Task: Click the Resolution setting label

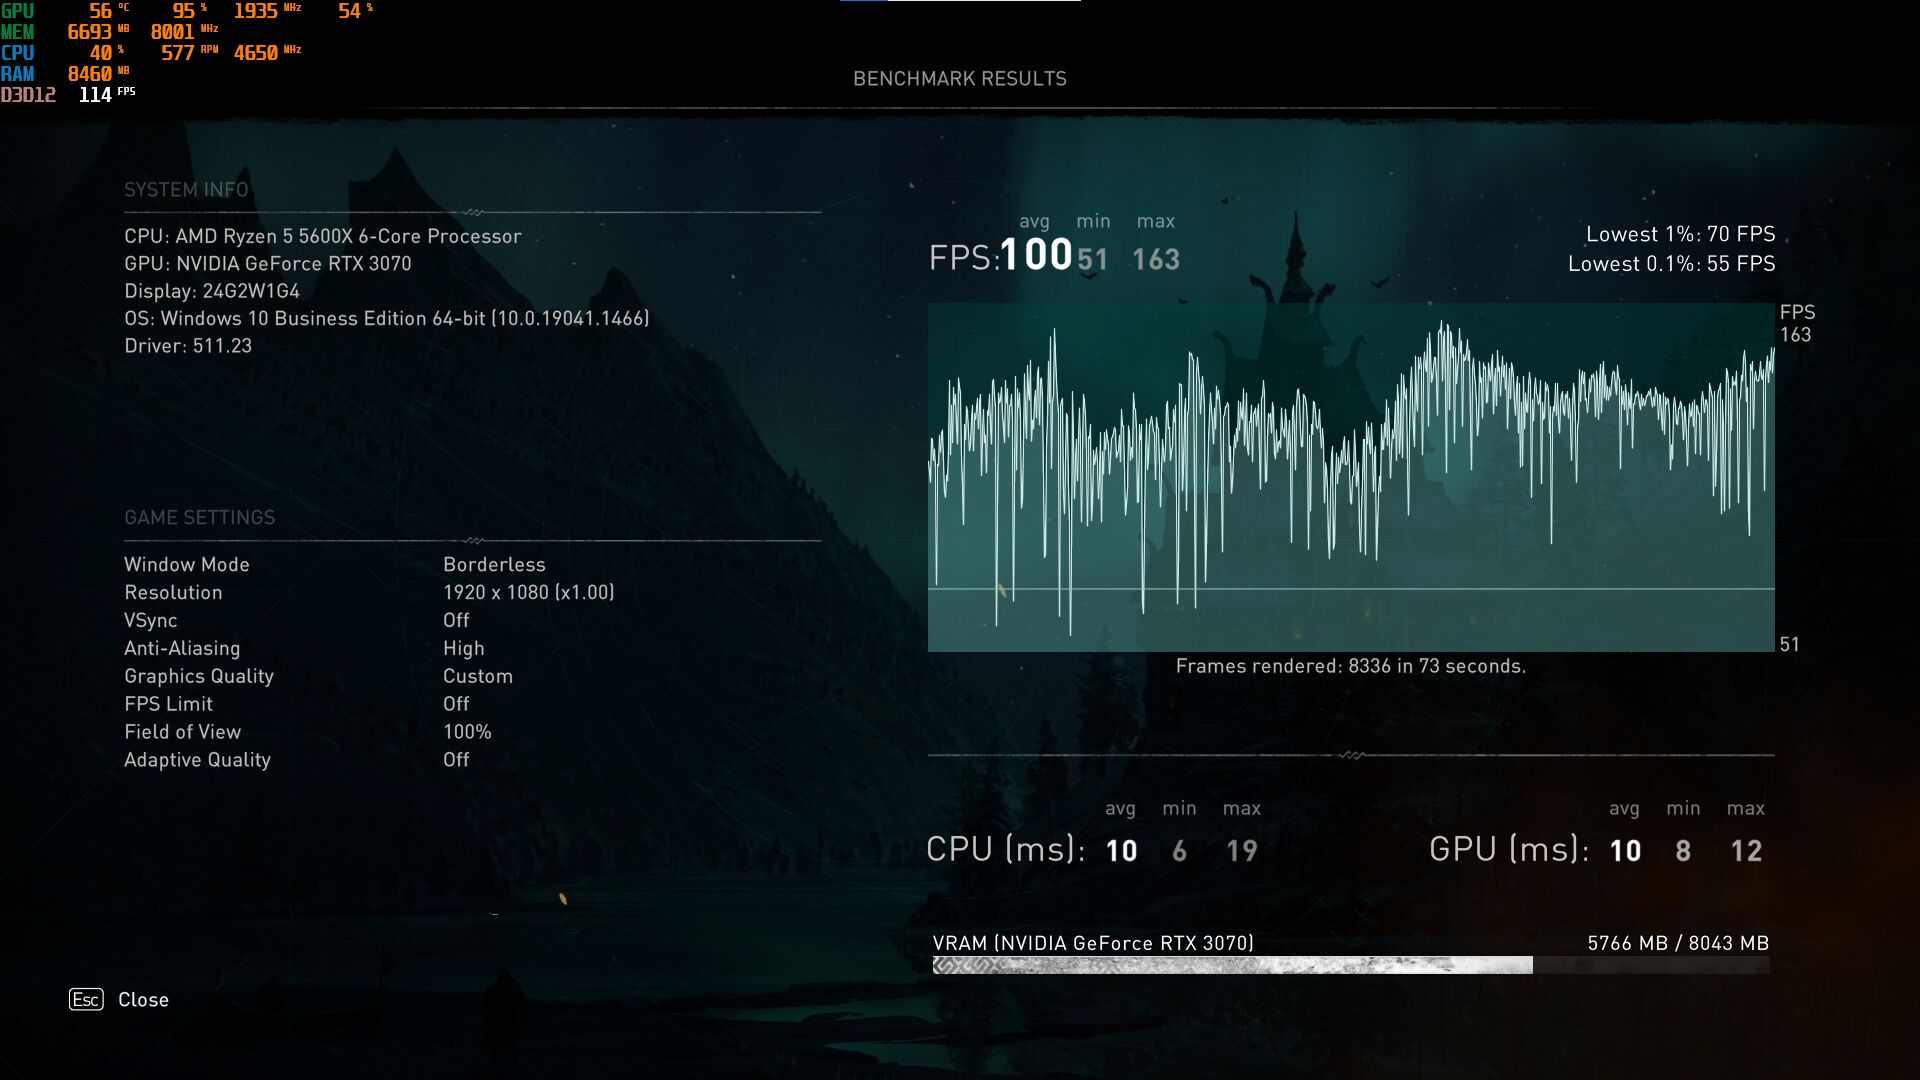Action: click(x=173, y=592)
